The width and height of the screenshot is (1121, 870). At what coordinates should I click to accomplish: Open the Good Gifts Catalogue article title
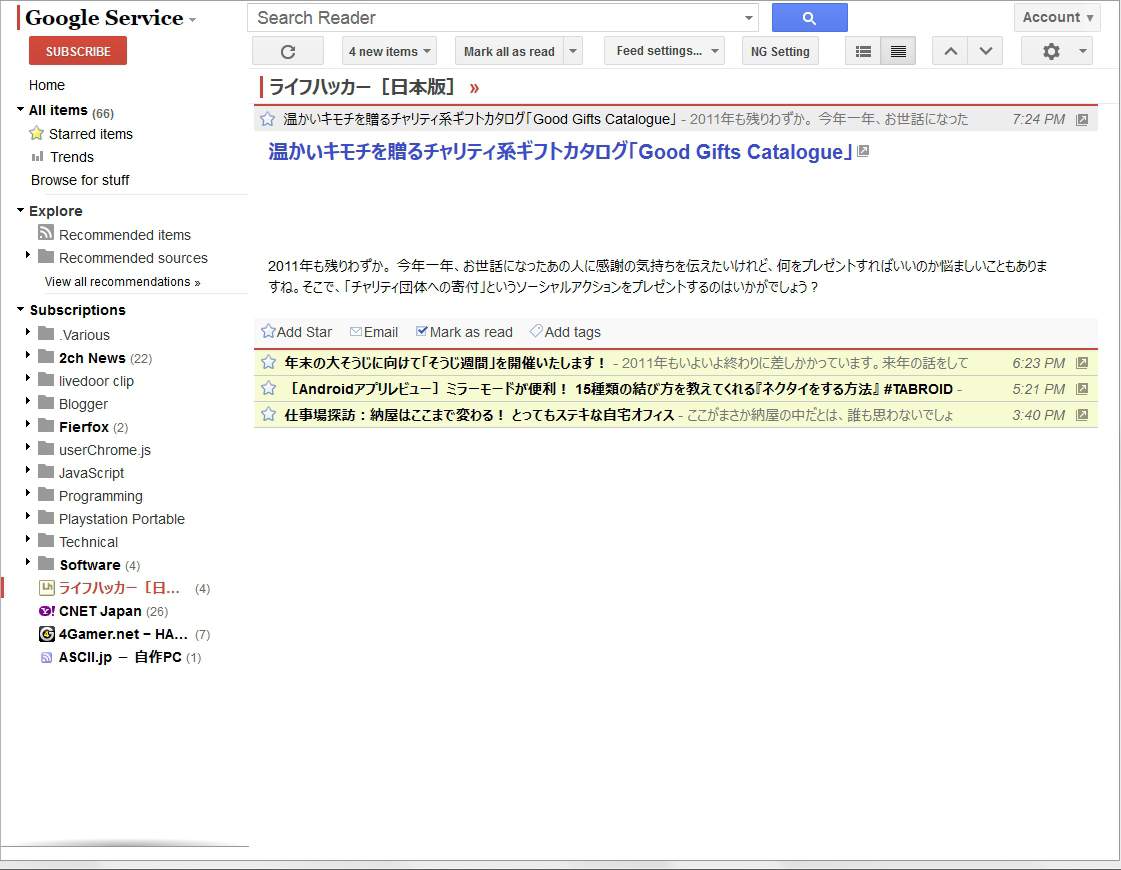560,152
